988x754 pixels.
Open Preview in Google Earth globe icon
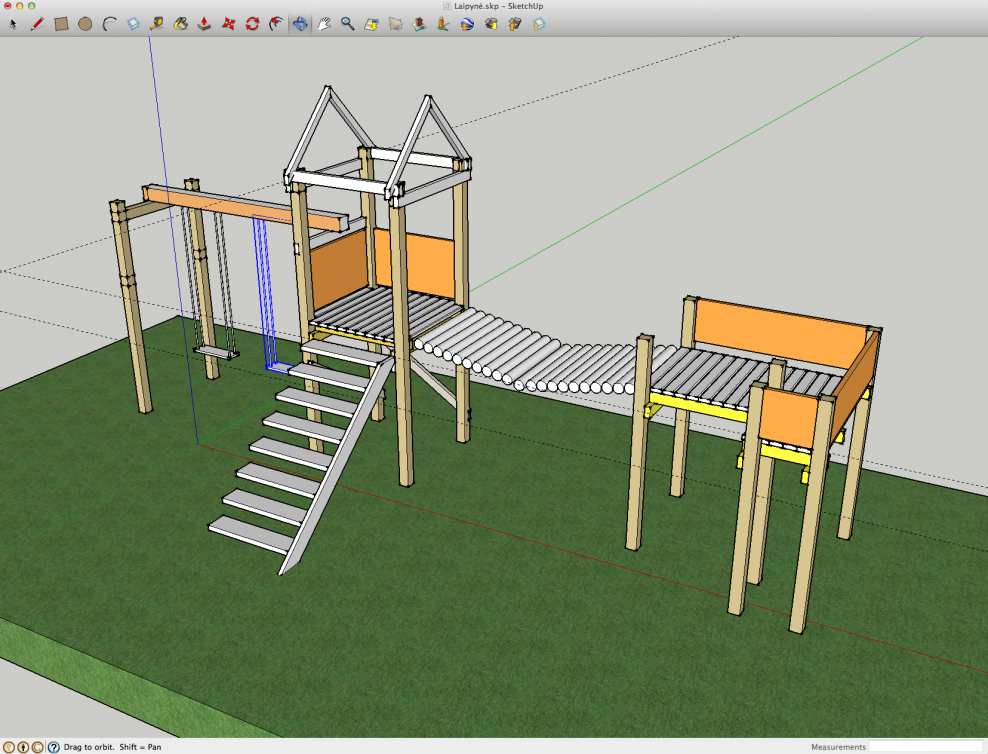pyautogui.click(x=467, y=24)
